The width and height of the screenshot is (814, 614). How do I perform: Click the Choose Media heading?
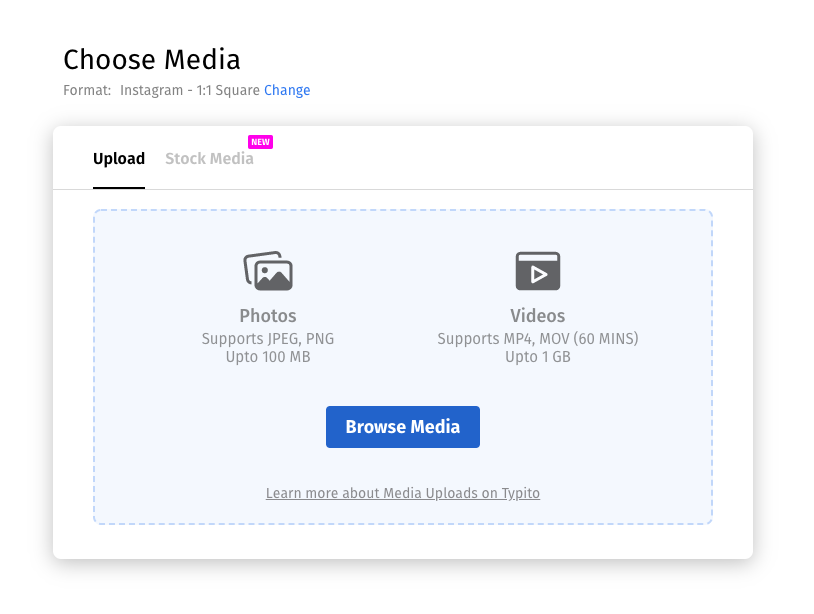click(x=152, y=59)
